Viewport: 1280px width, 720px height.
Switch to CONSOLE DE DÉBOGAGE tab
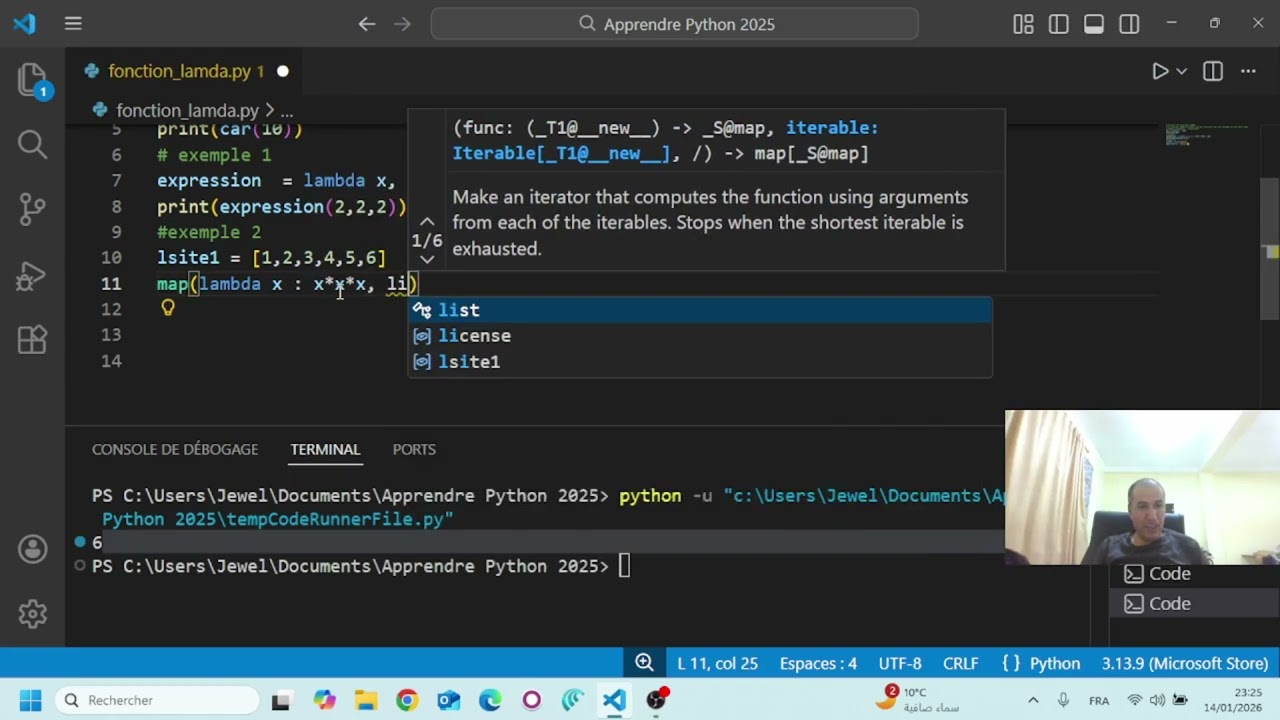175,450
